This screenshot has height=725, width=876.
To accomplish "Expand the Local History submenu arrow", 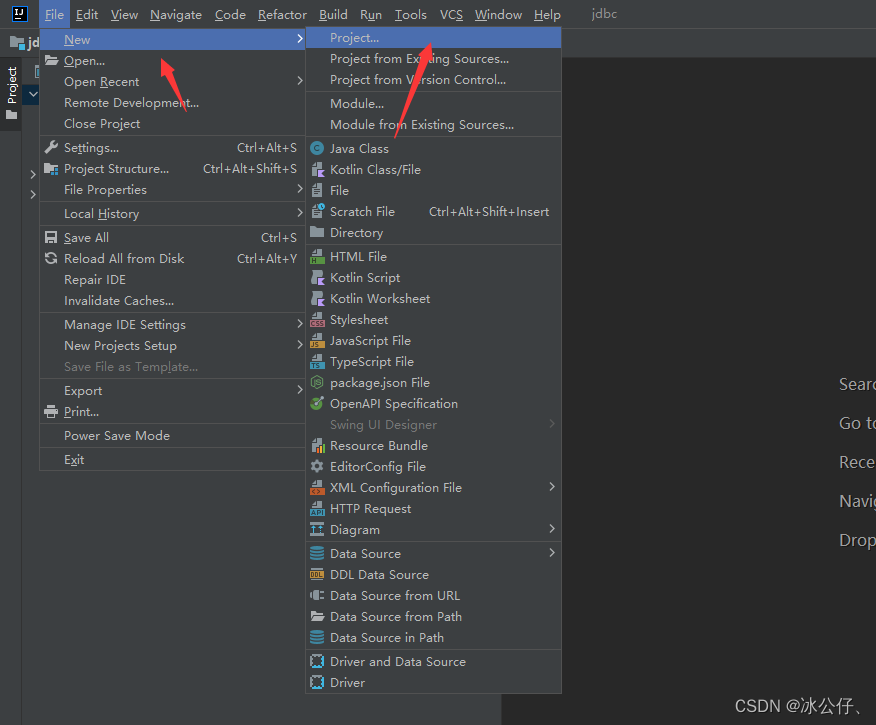I will click(300, 213).
